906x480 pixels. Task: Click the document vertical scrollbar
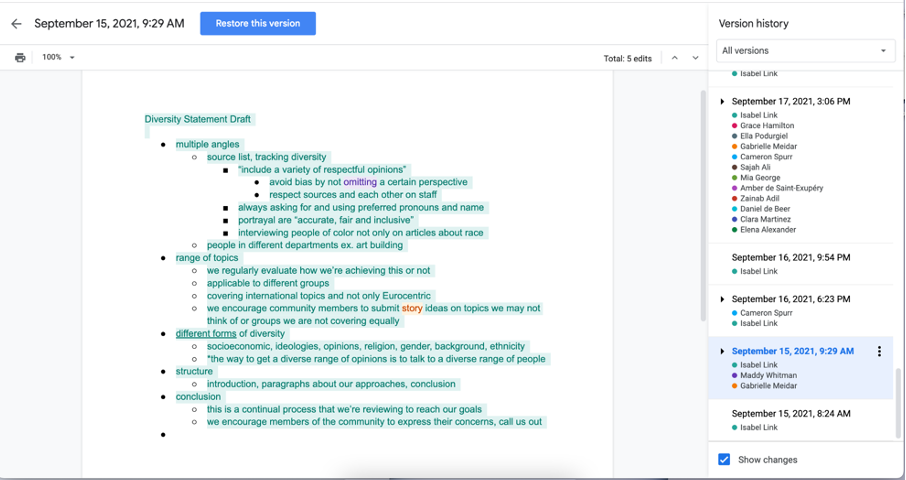point(703,205)
